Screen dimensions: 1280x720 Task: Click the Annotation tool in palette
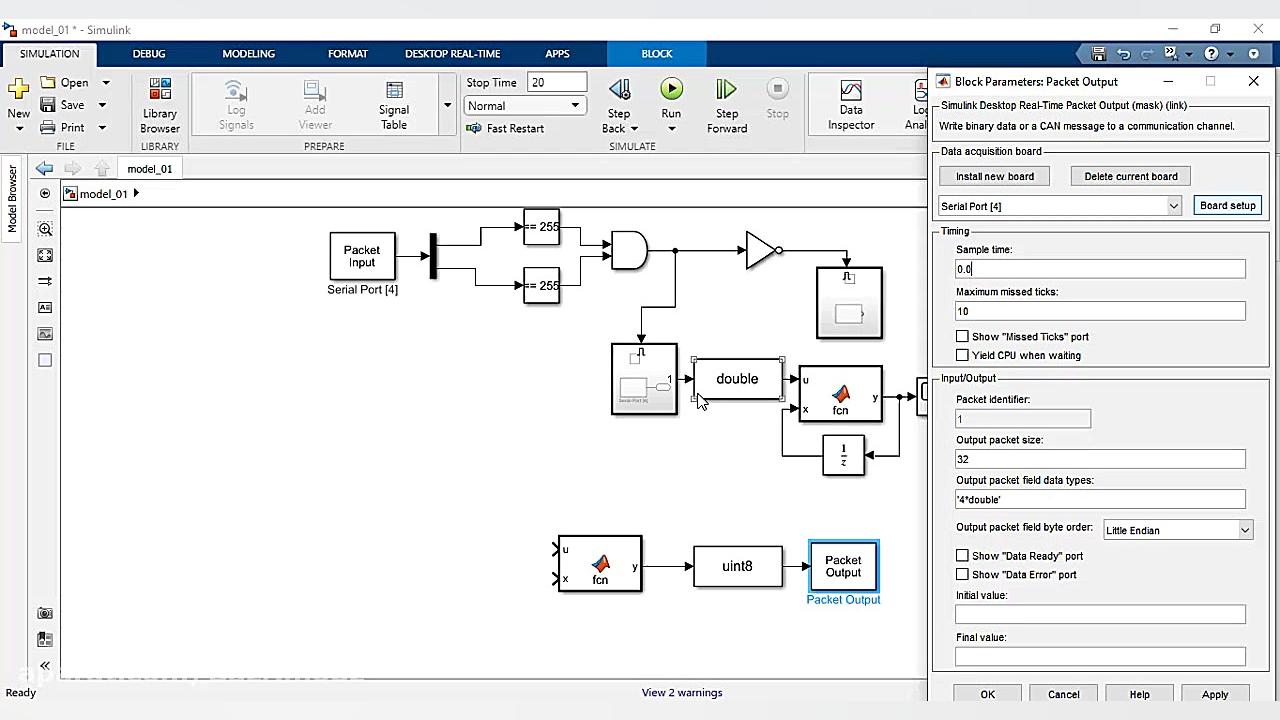pyautogui.click(x=45, y=307)
